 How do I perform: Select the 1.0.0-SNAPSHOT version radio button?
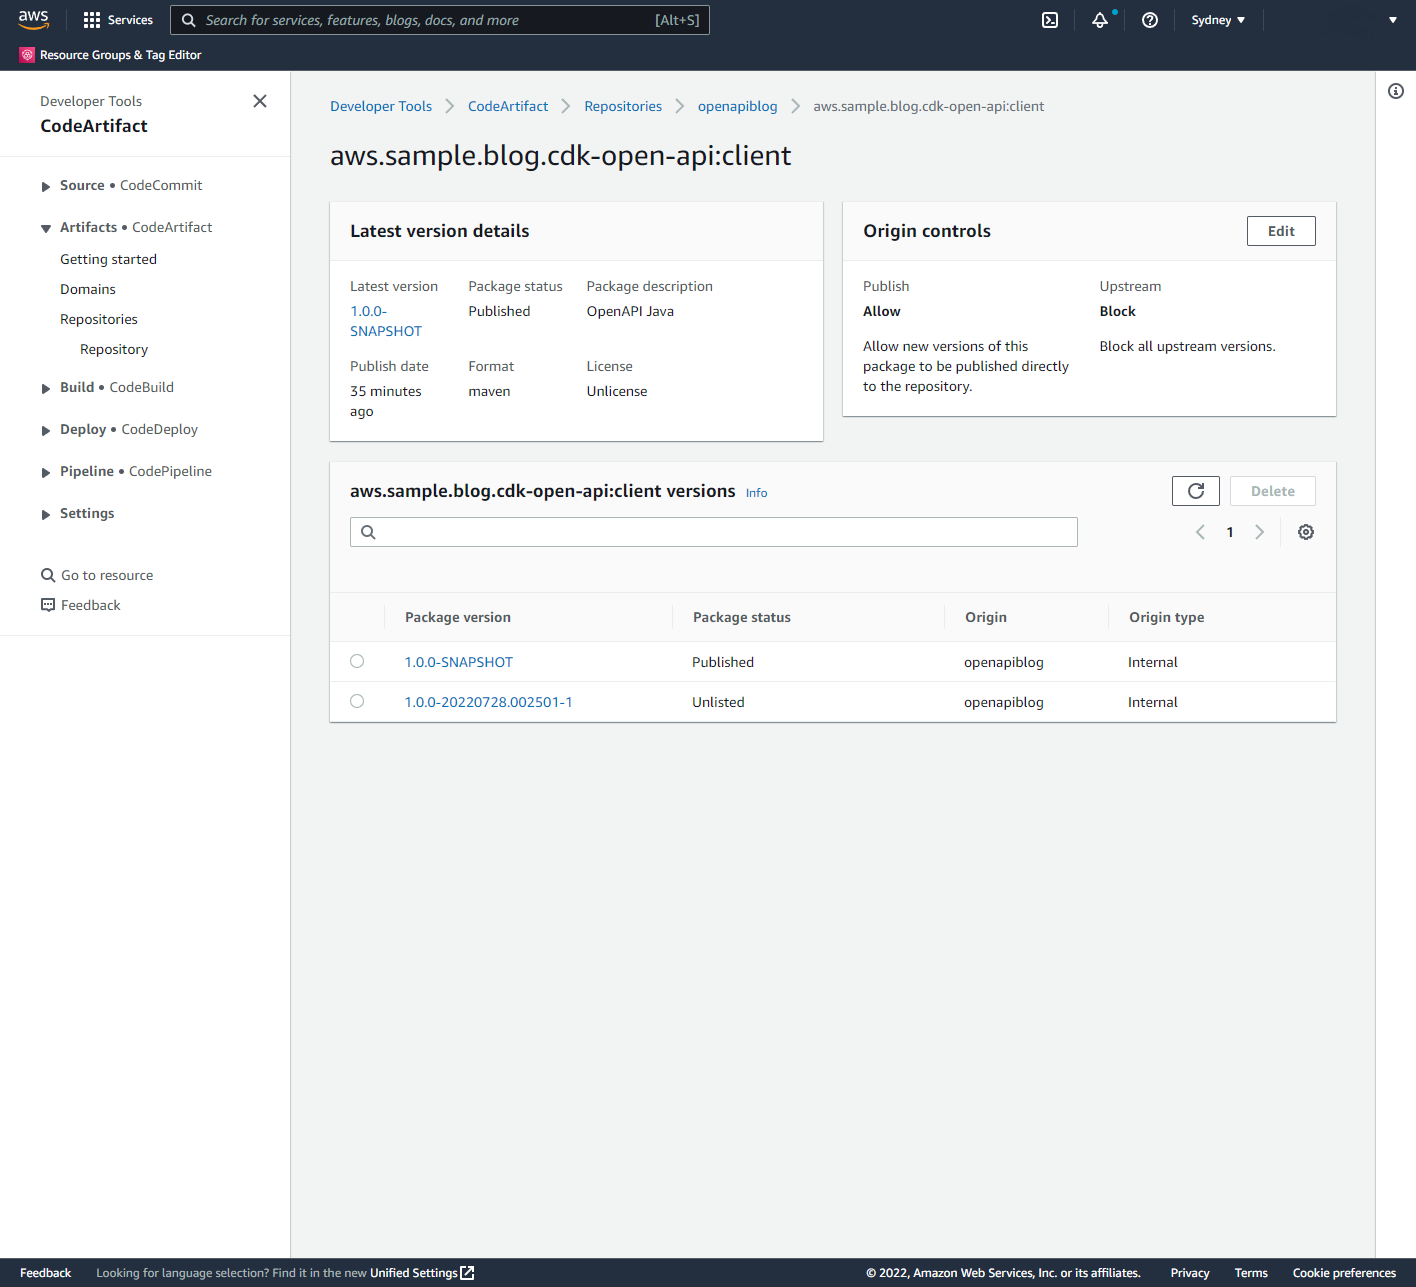(357, 660)
